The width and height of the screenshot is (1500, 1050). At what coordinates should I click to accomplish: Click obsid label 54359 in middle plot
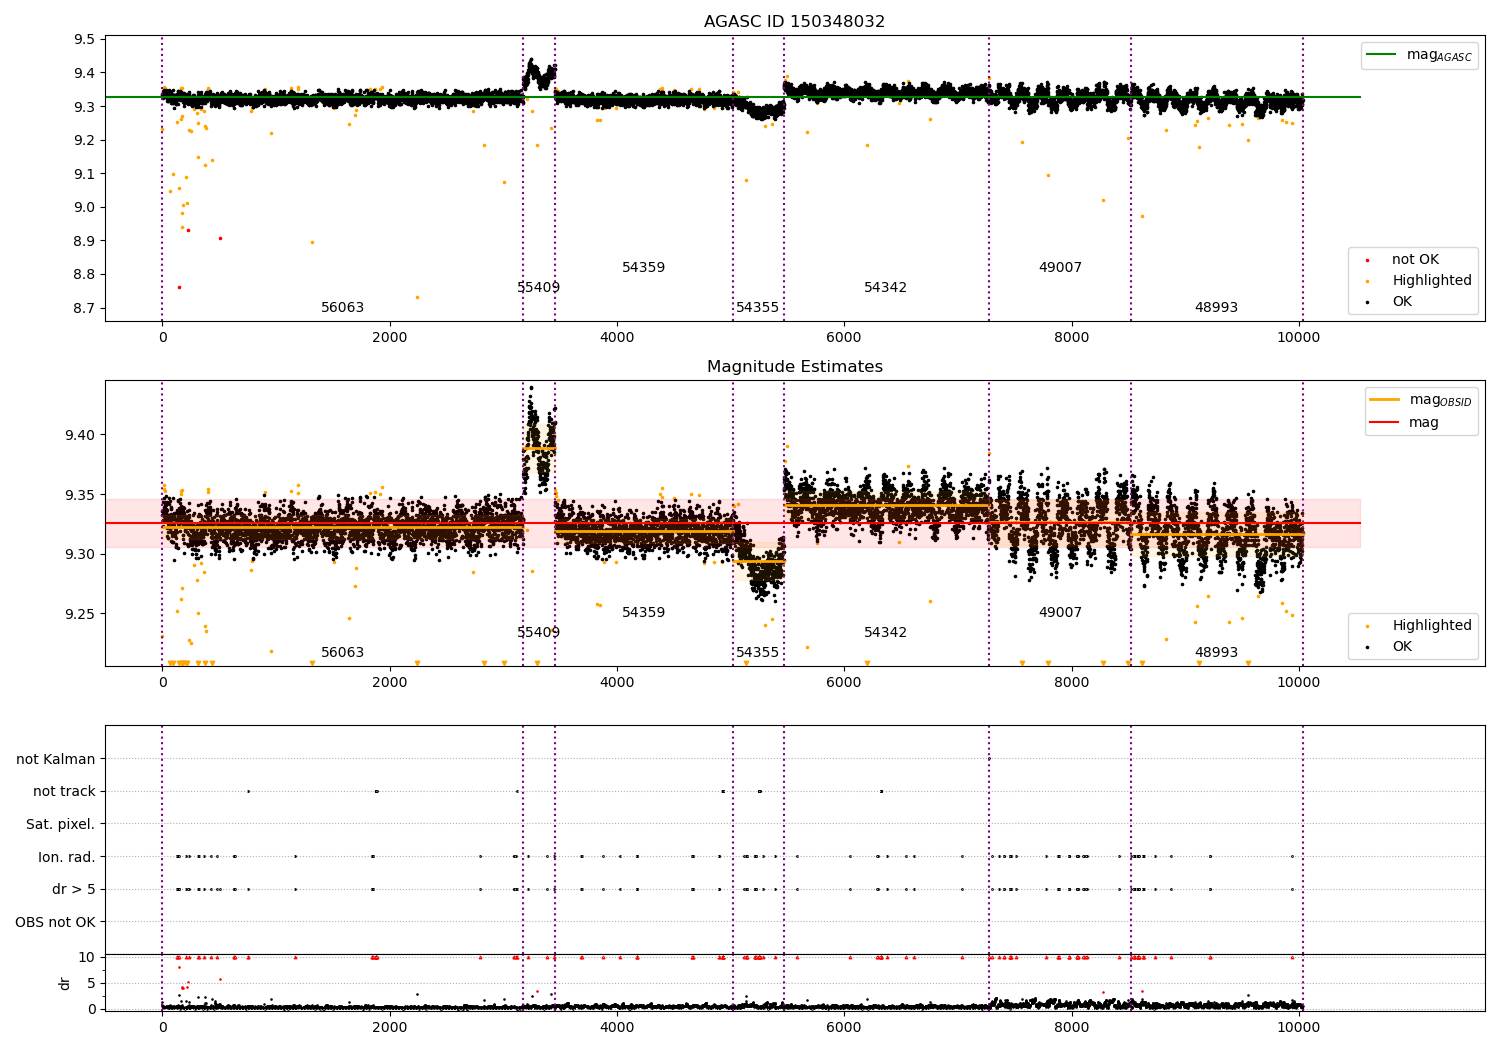pyautogui.click(x=643, y=612)
